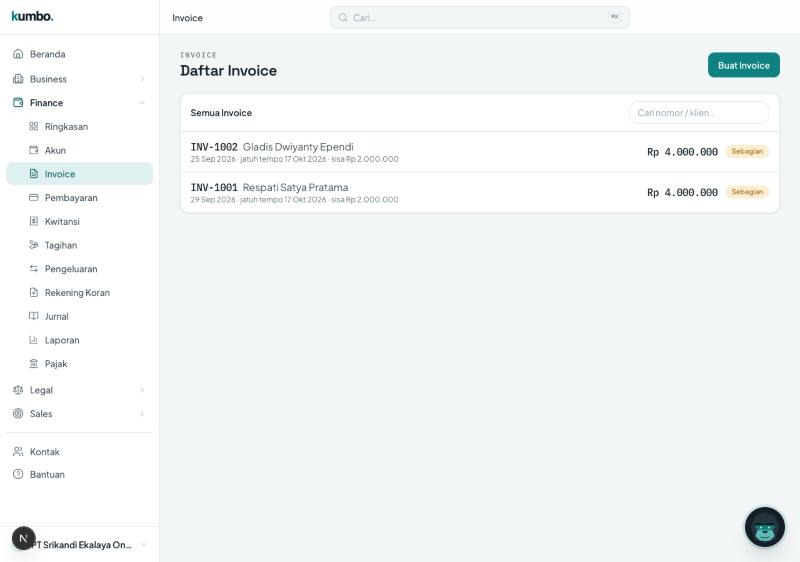Click the 25 Sep 2026 date line
The image size is (800, 562).
click(294, 159)
